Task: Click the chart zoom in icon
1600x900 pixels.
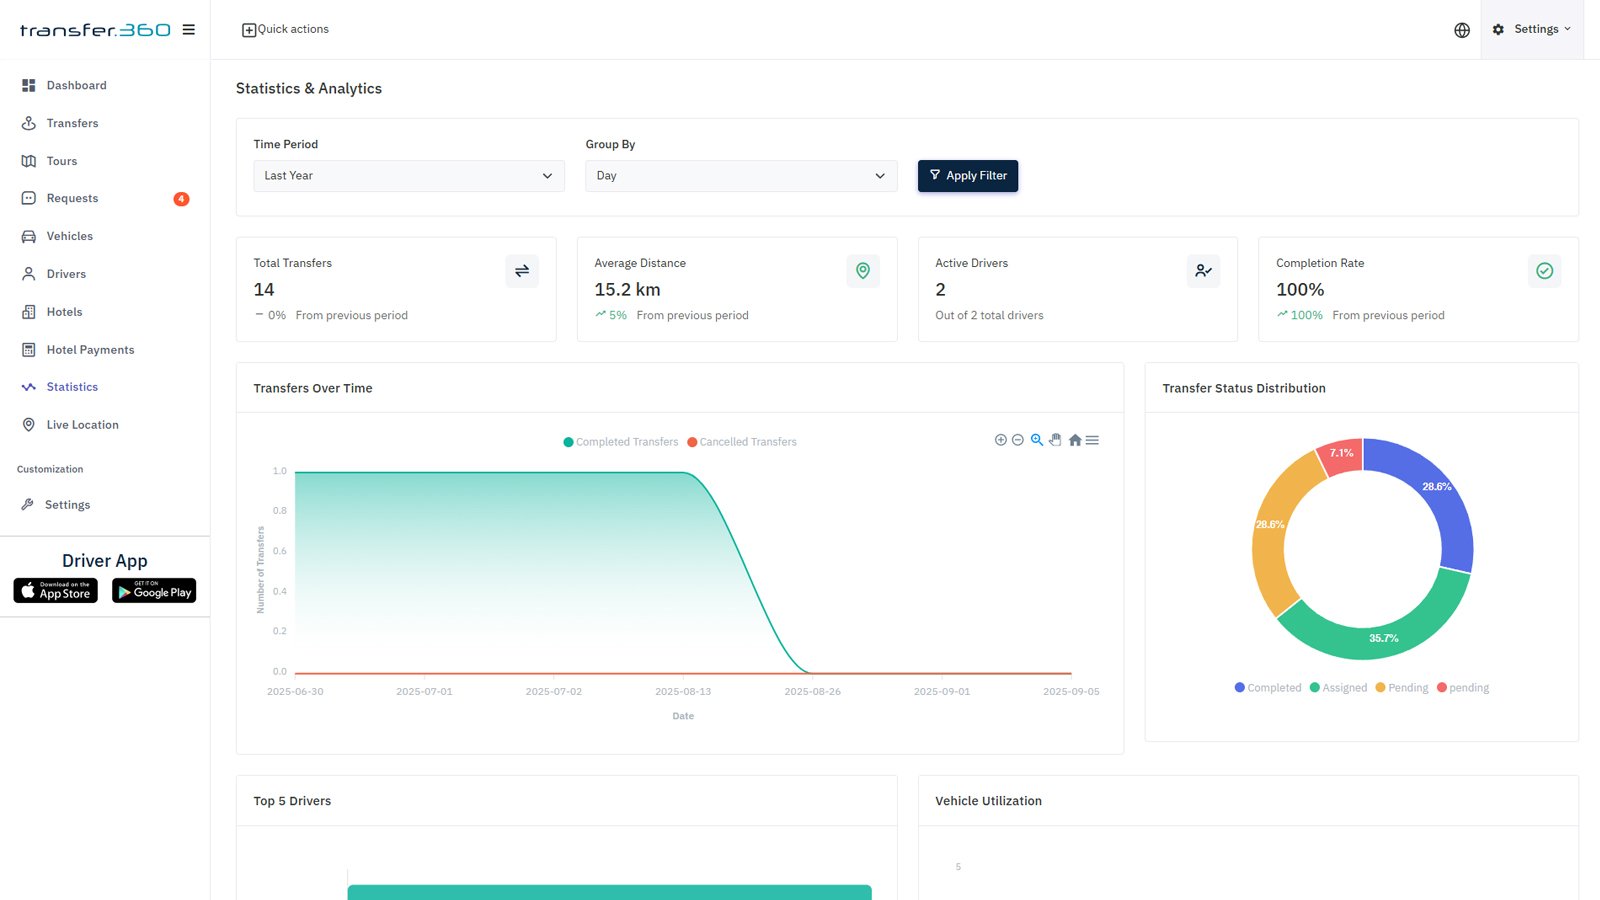Action: click(1000, 440)
